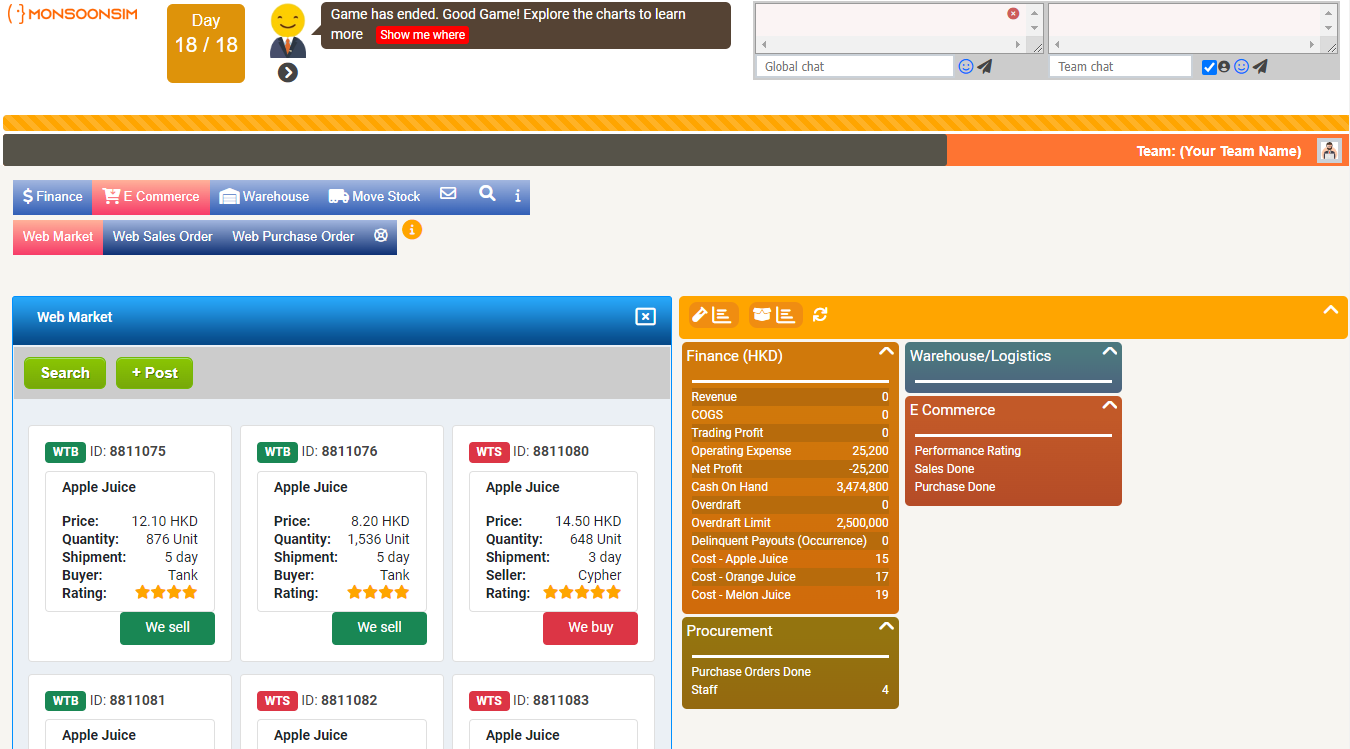Screen dimensions: 1350x749
Task: Uncheck the Team chat checkbox
Action: click(x=1209, y=67)
